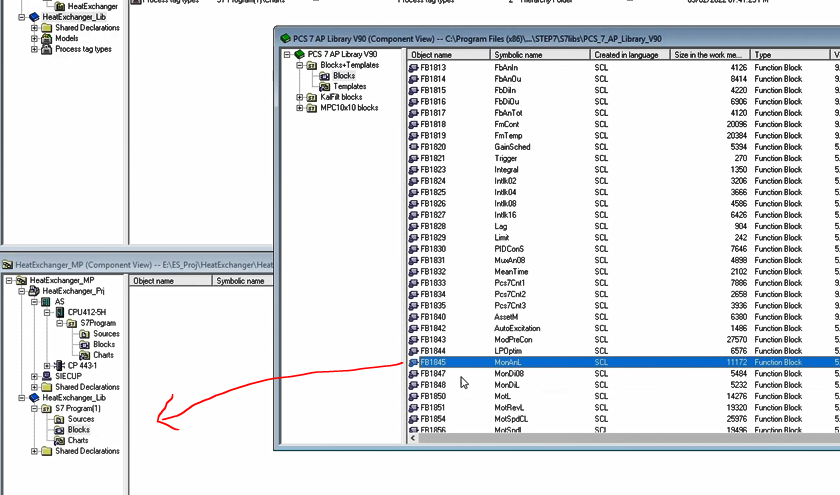Select the FB1850 MotL block icon
The image size is (840, 495).
[x=414, y=396]
